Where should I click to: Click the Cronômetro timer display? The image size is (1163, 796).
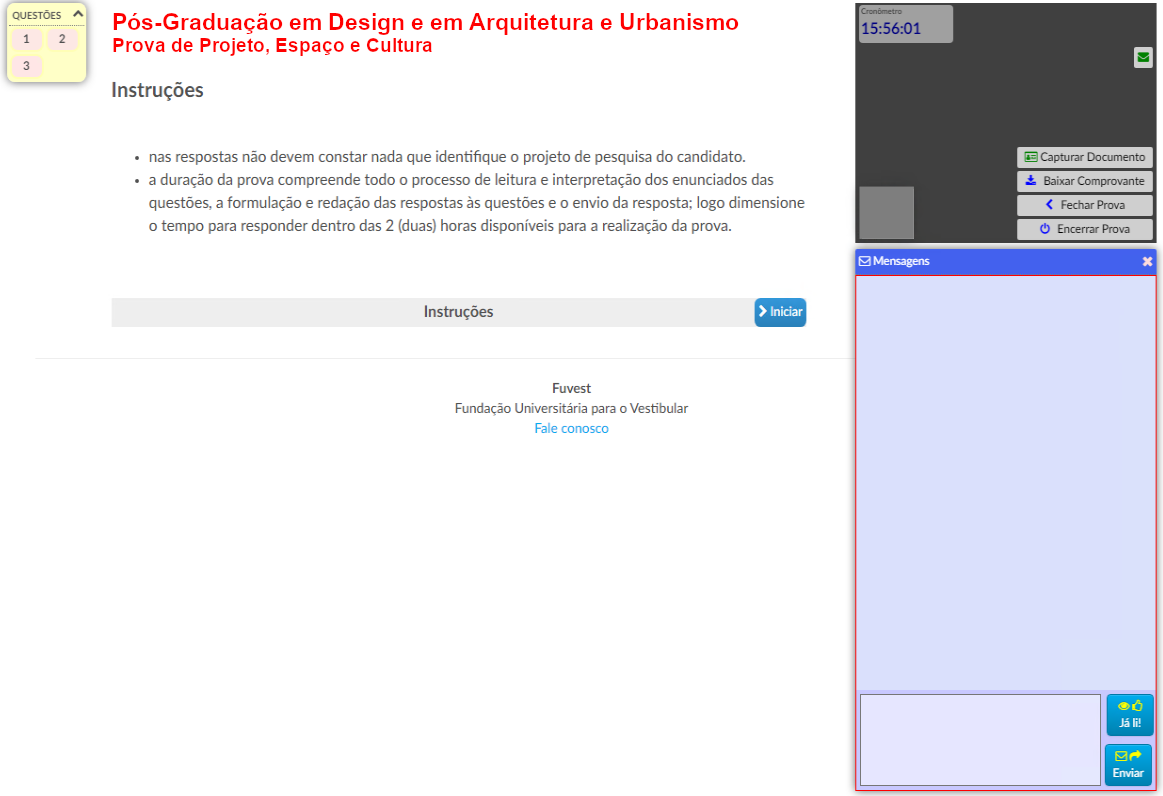tap(905, 24)
